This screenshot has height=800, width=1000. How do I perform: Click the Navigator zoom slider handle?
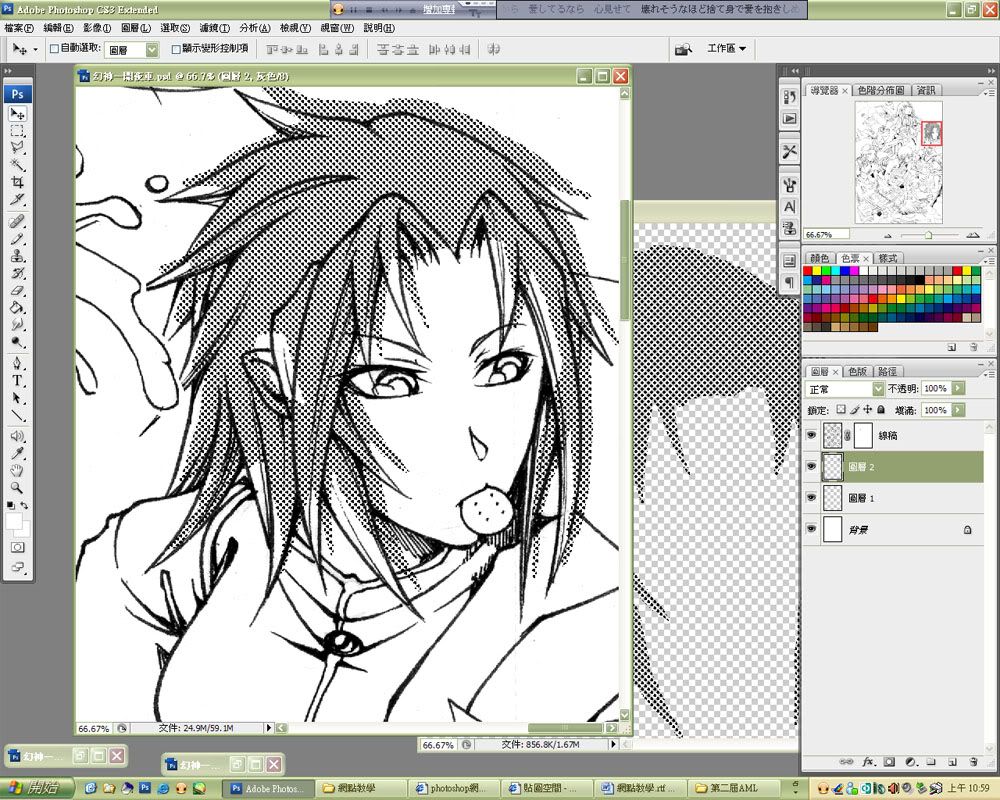928,235
